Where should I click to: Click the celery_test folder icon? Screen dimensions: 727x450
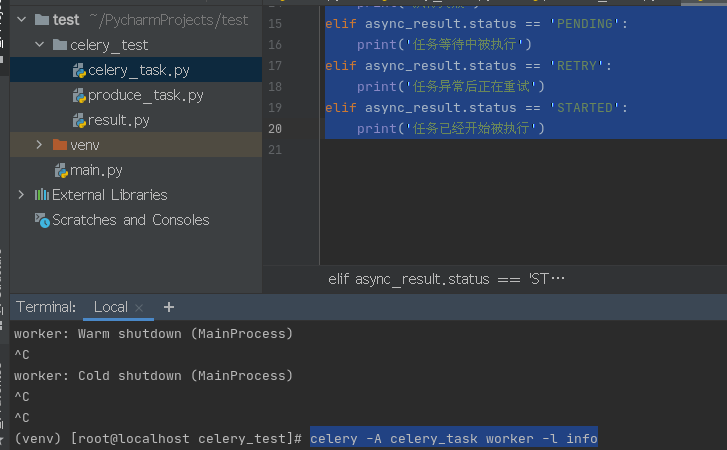click(60, 45)
